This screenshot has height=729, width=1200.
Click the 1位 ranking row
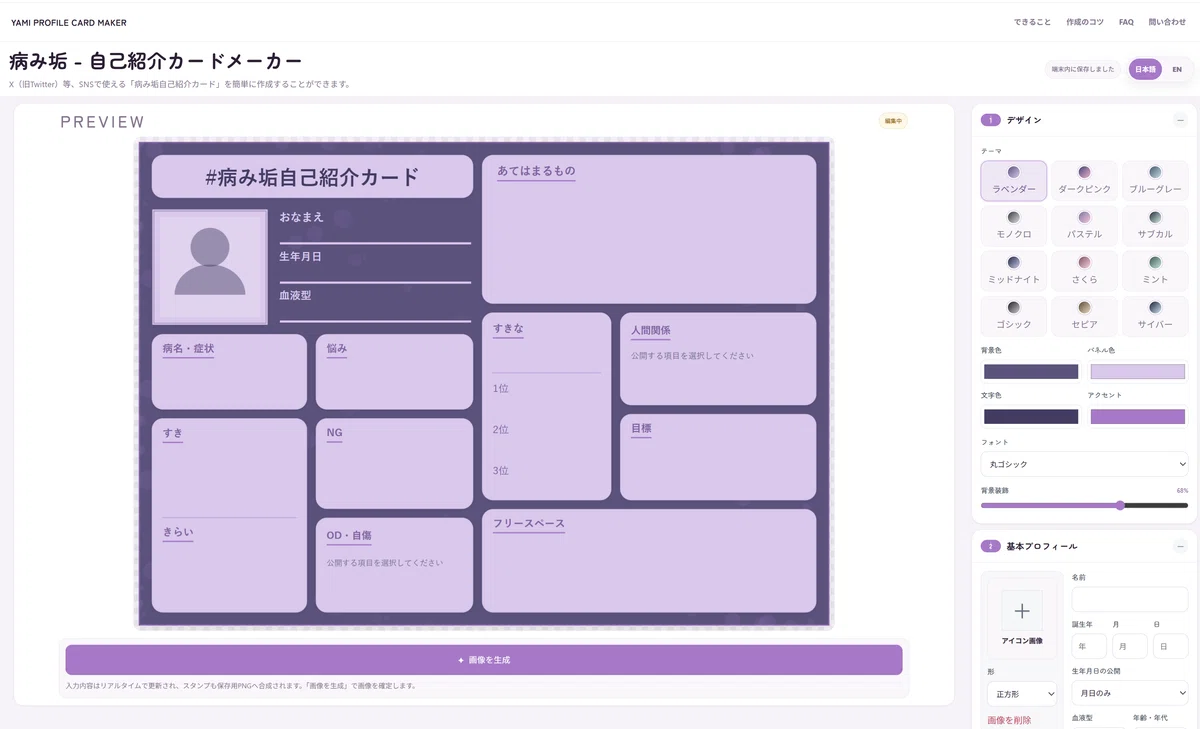[546, 388]
